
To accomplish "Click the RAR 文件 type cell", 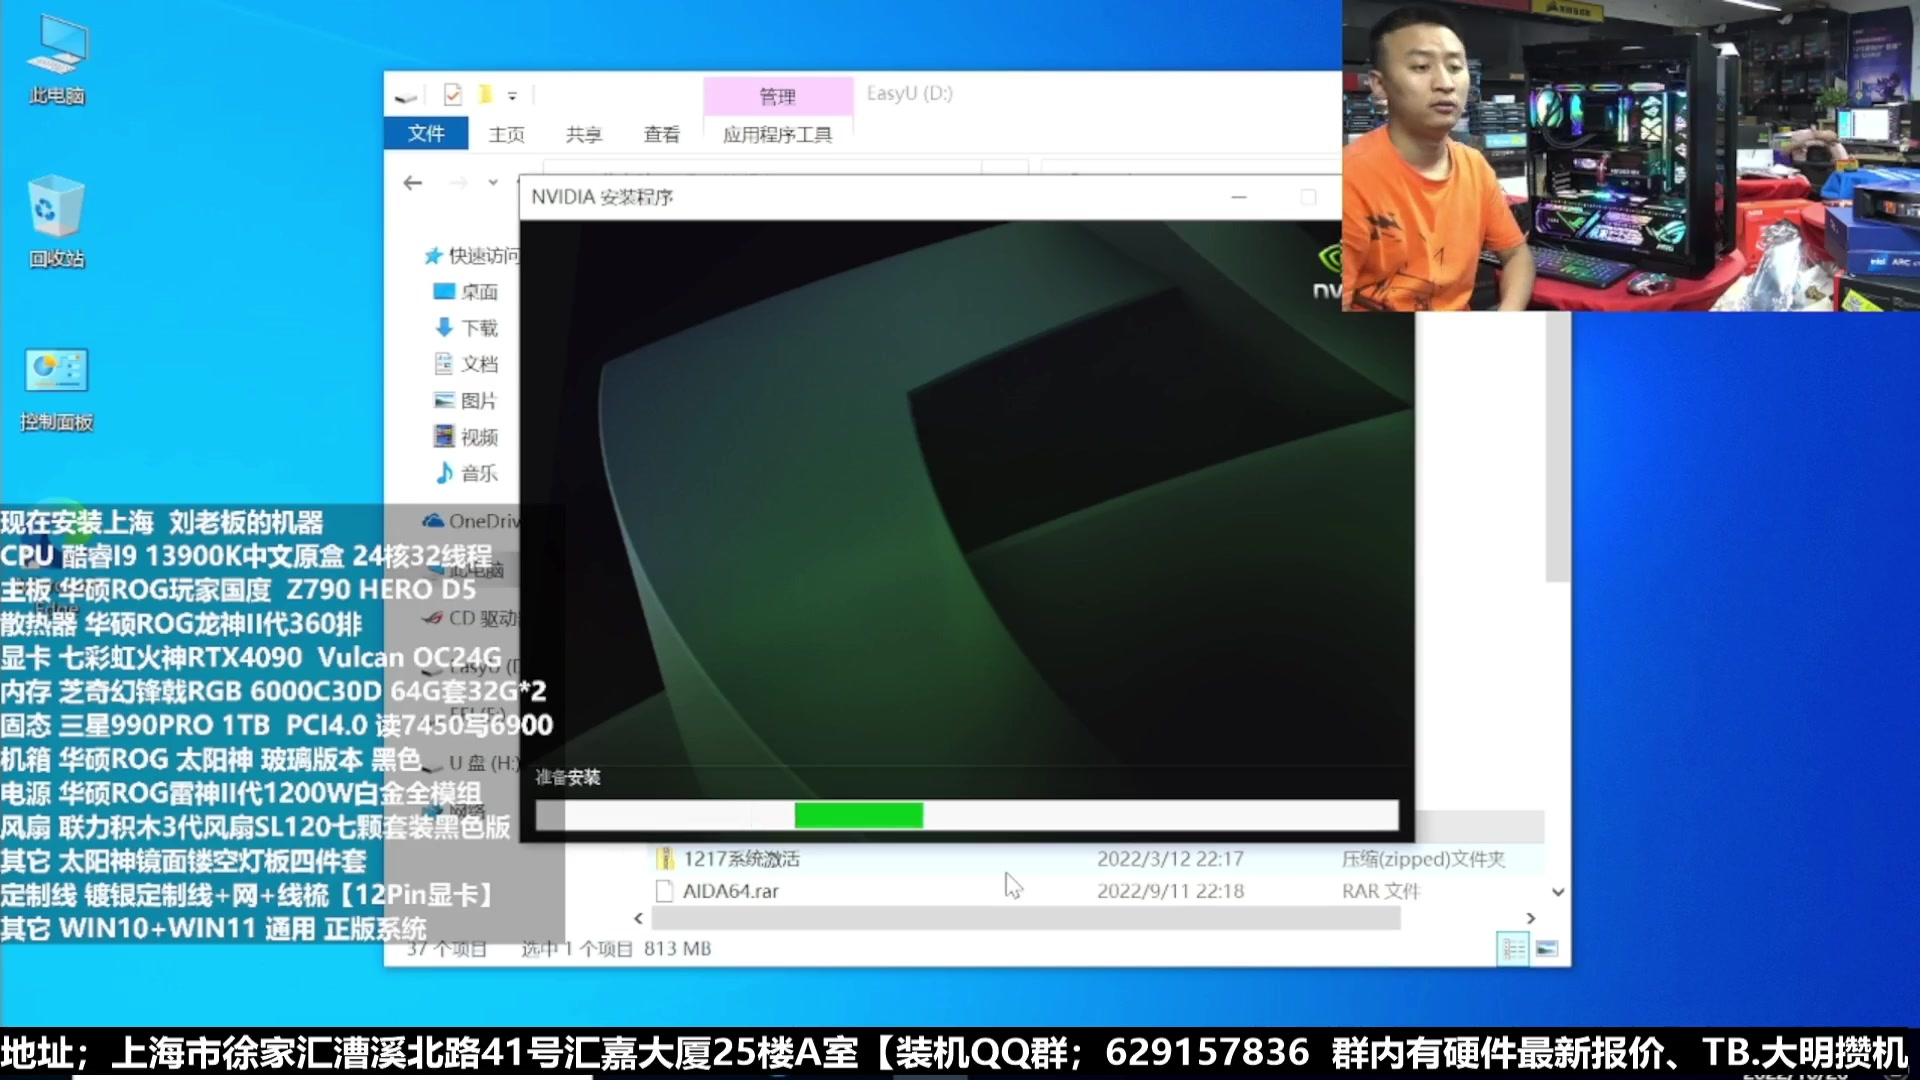I will (x=1380, y=891).
